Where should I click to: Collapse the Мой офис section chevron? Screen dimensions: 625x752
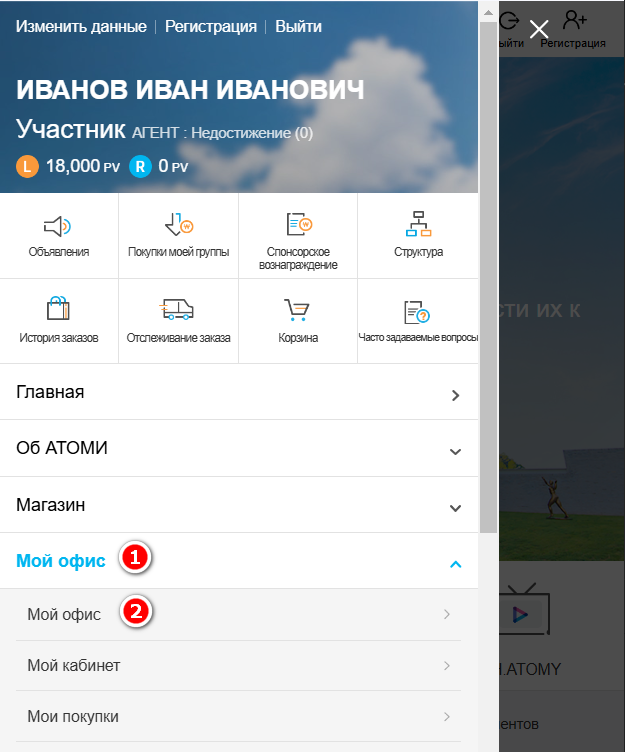[x=455, y=564]
